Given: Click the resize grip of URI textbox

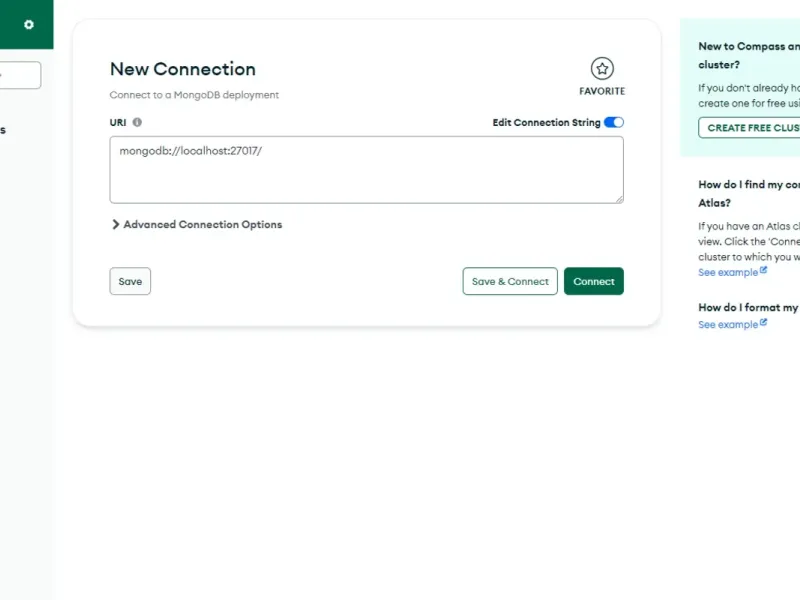Looking at the screenshot, I should pos(619,199).
